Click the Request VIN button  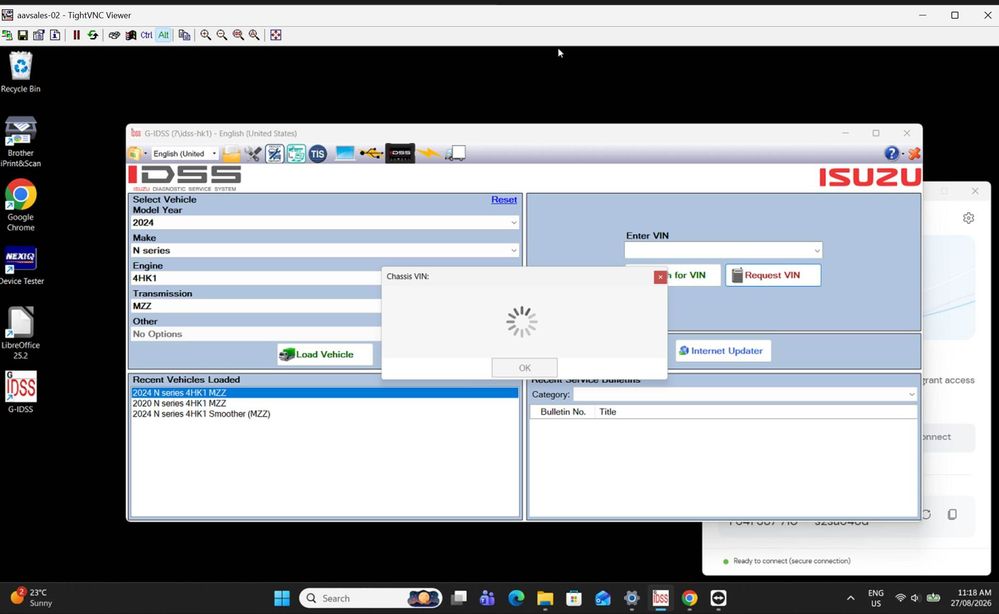coord(773,275)
